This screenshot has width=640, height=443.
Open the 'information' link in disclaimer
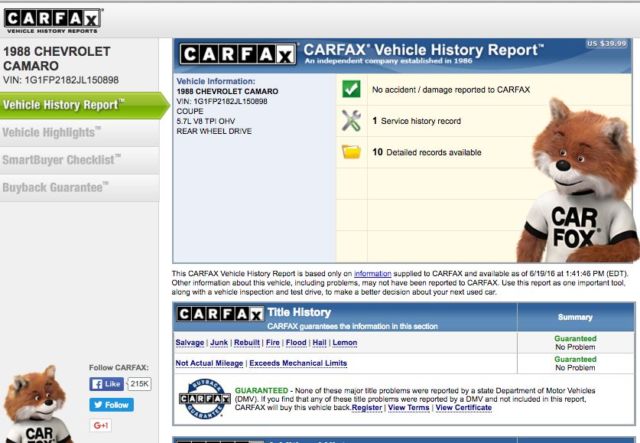(372, 274)
